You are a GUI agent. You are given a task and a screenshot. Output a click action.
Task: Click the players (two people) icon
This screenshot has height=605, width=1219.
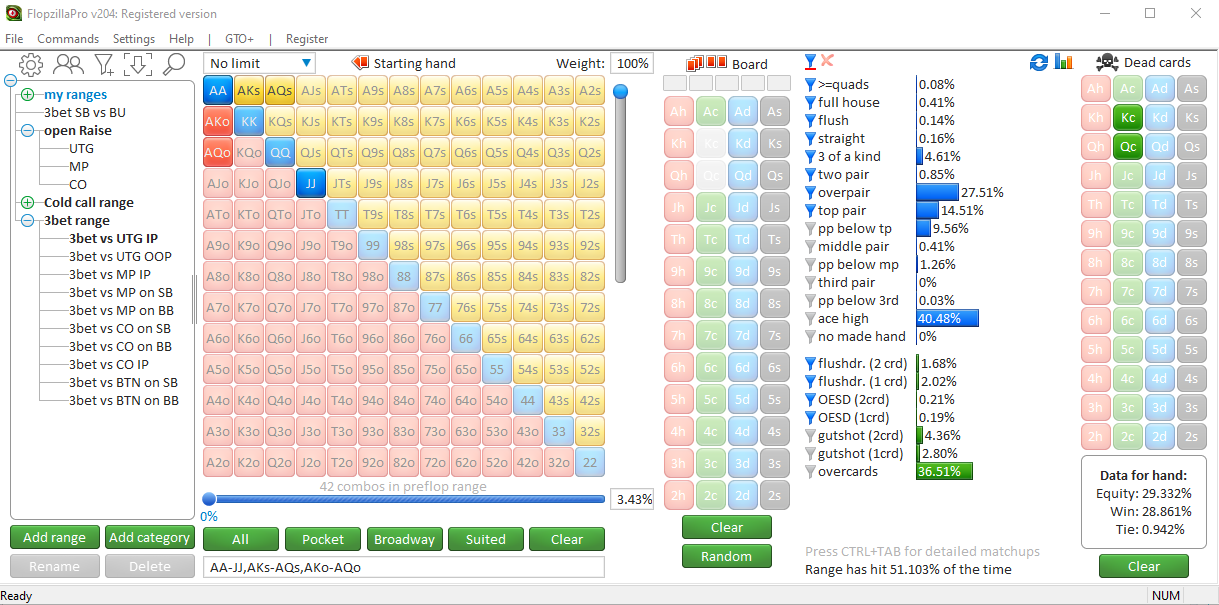(68, 65)
